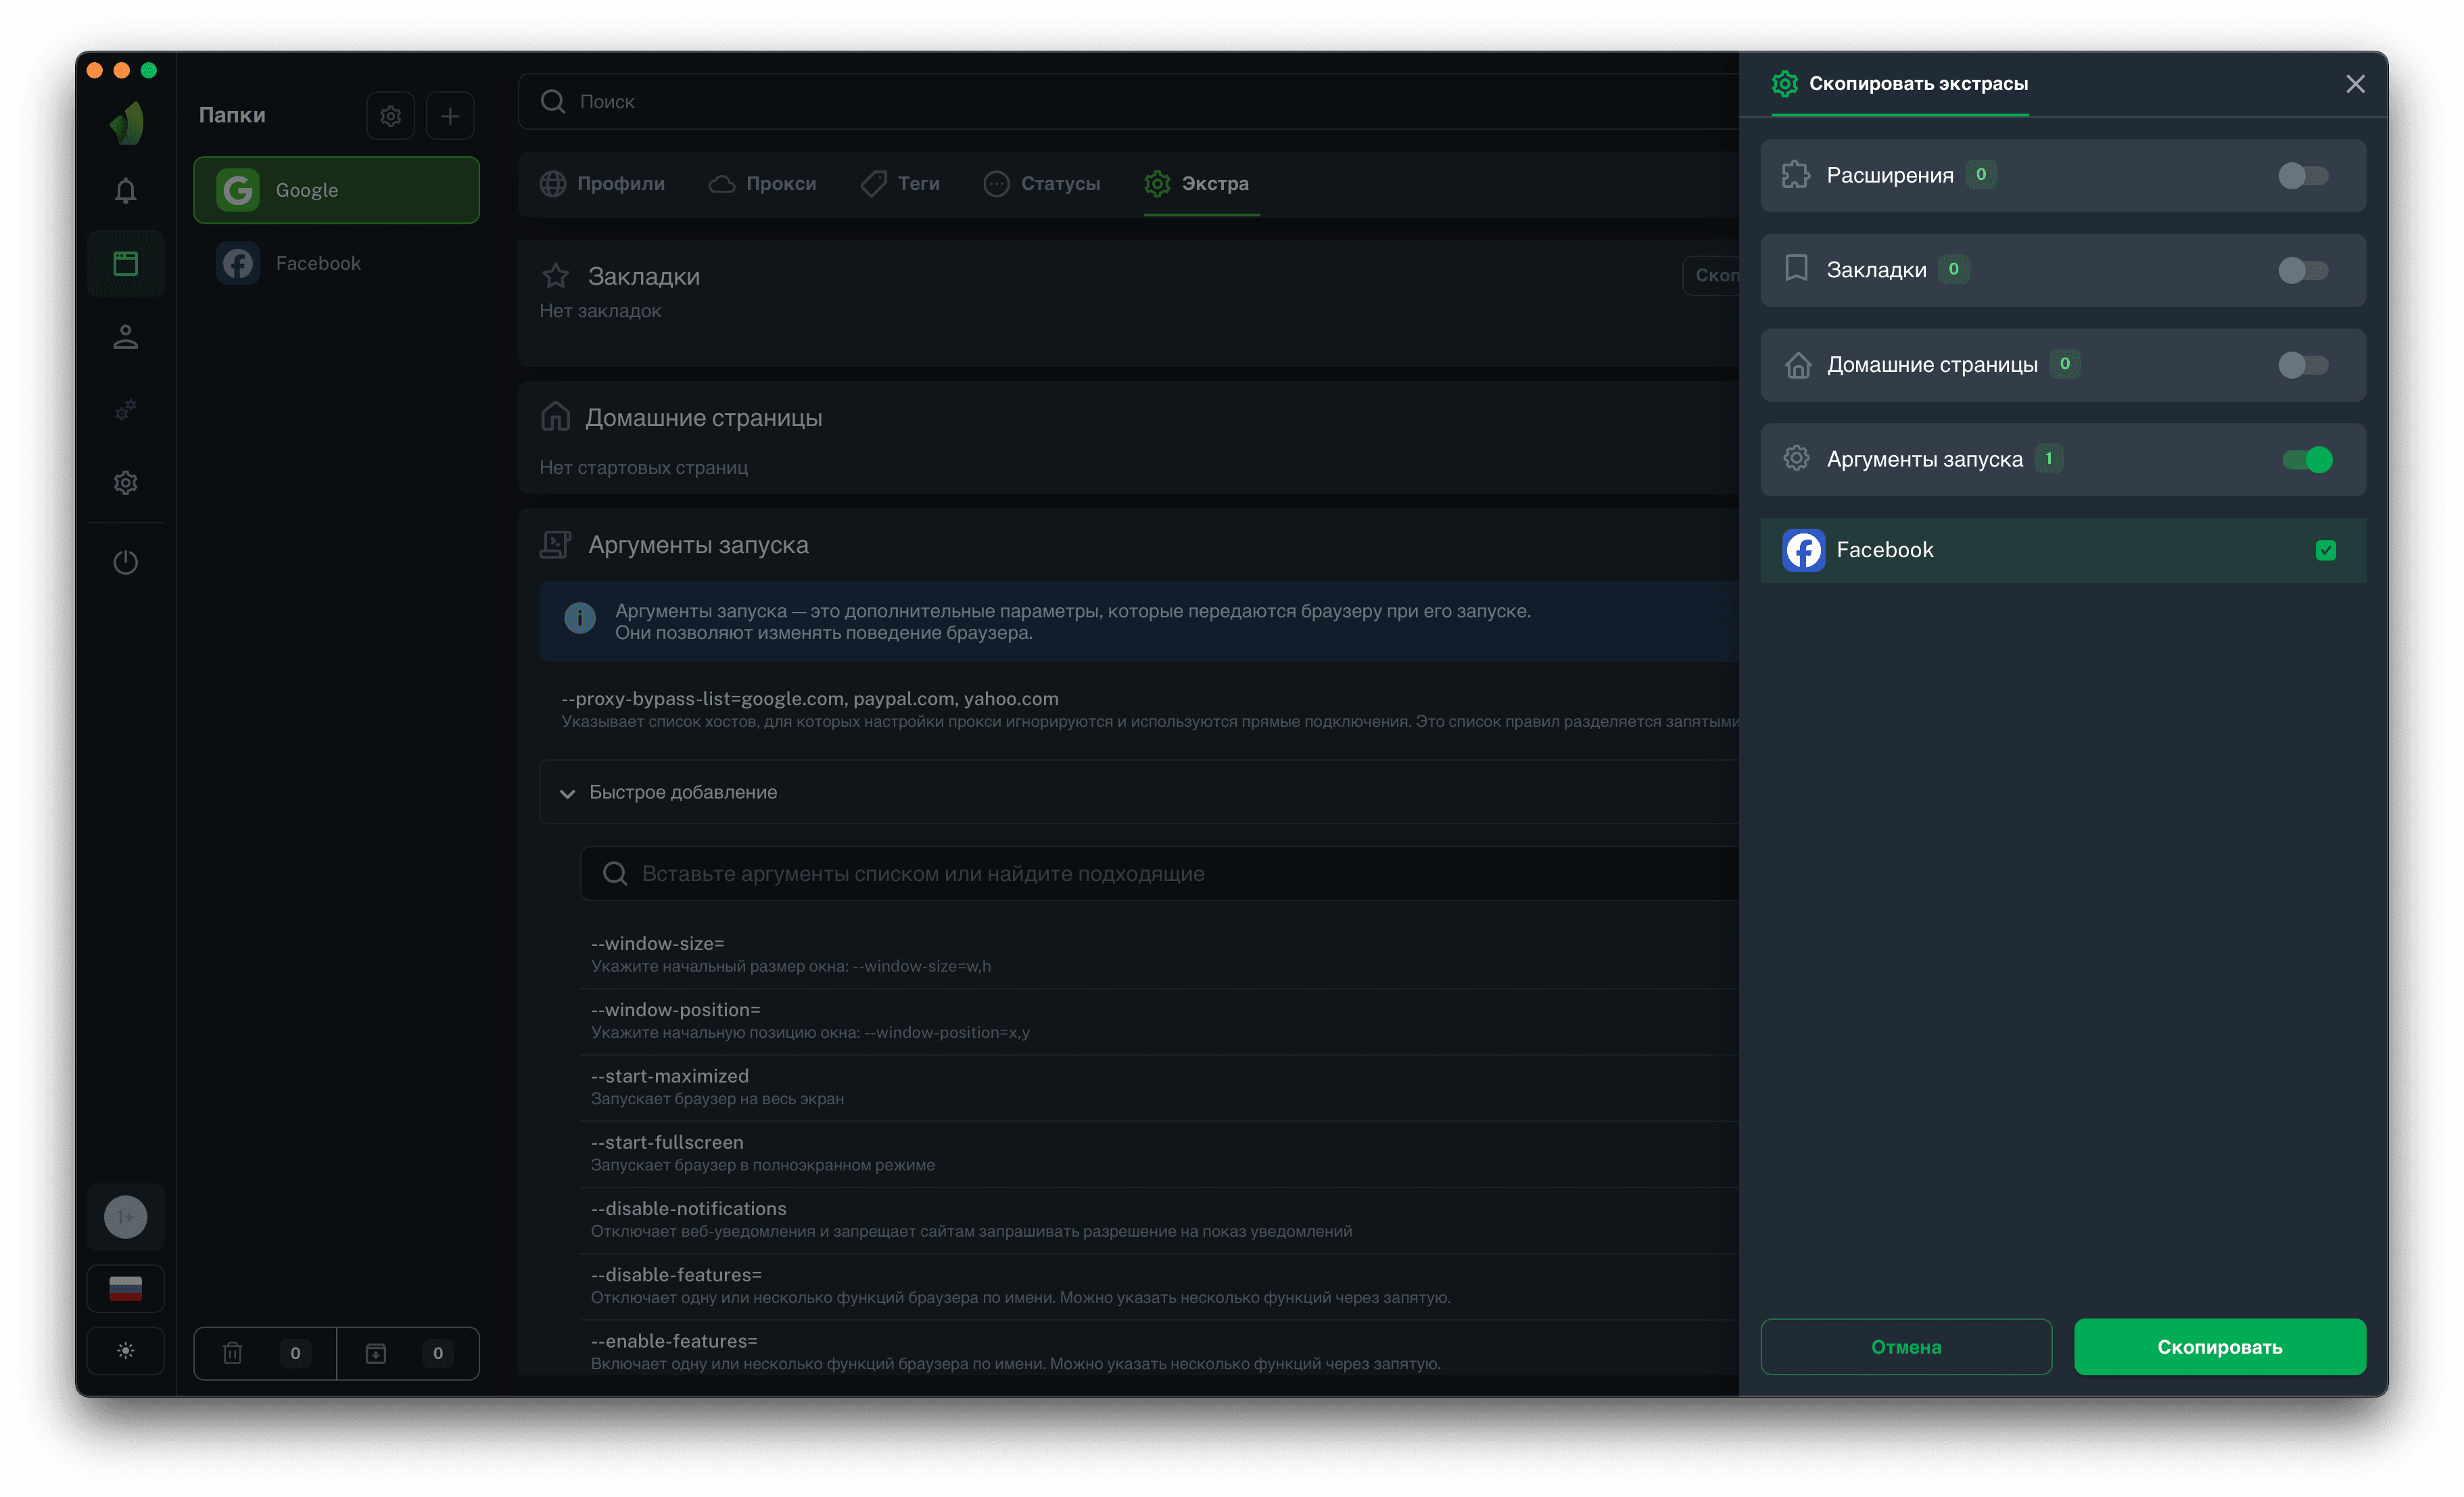
Task: Click the green Скопировать button
Action: pyautogui.click(x=2220, y=1347)
